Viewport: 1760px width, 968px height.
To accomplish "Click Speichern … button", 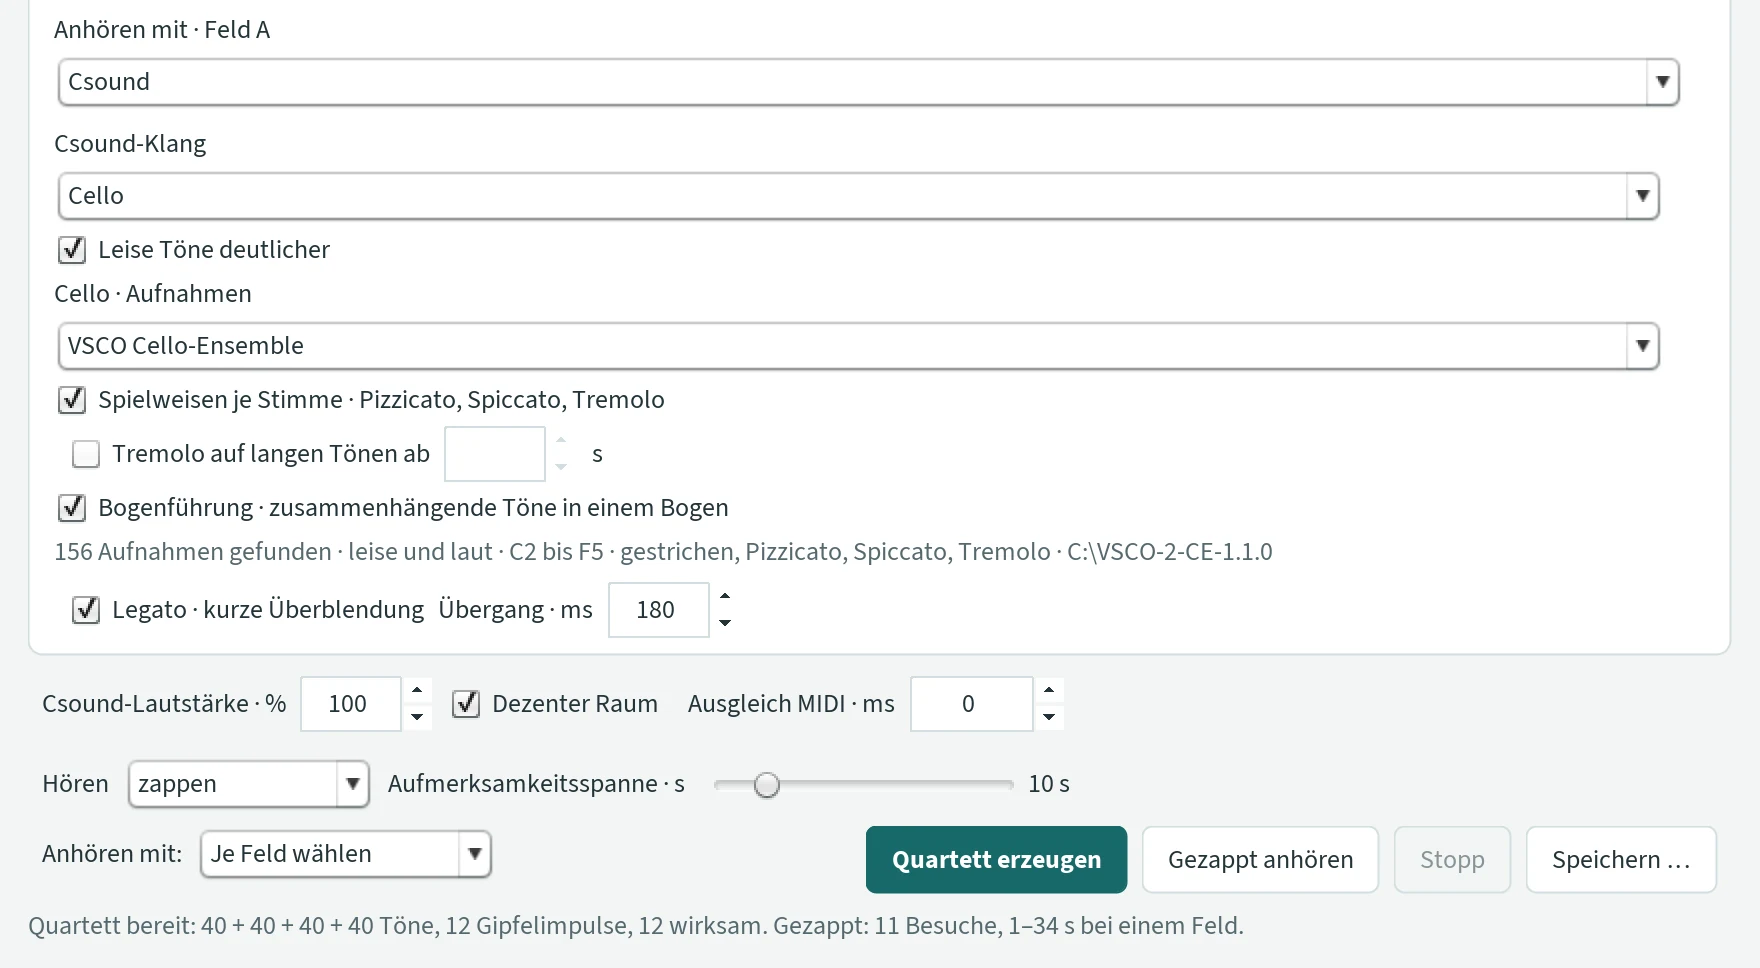I will pos(1621,860).
